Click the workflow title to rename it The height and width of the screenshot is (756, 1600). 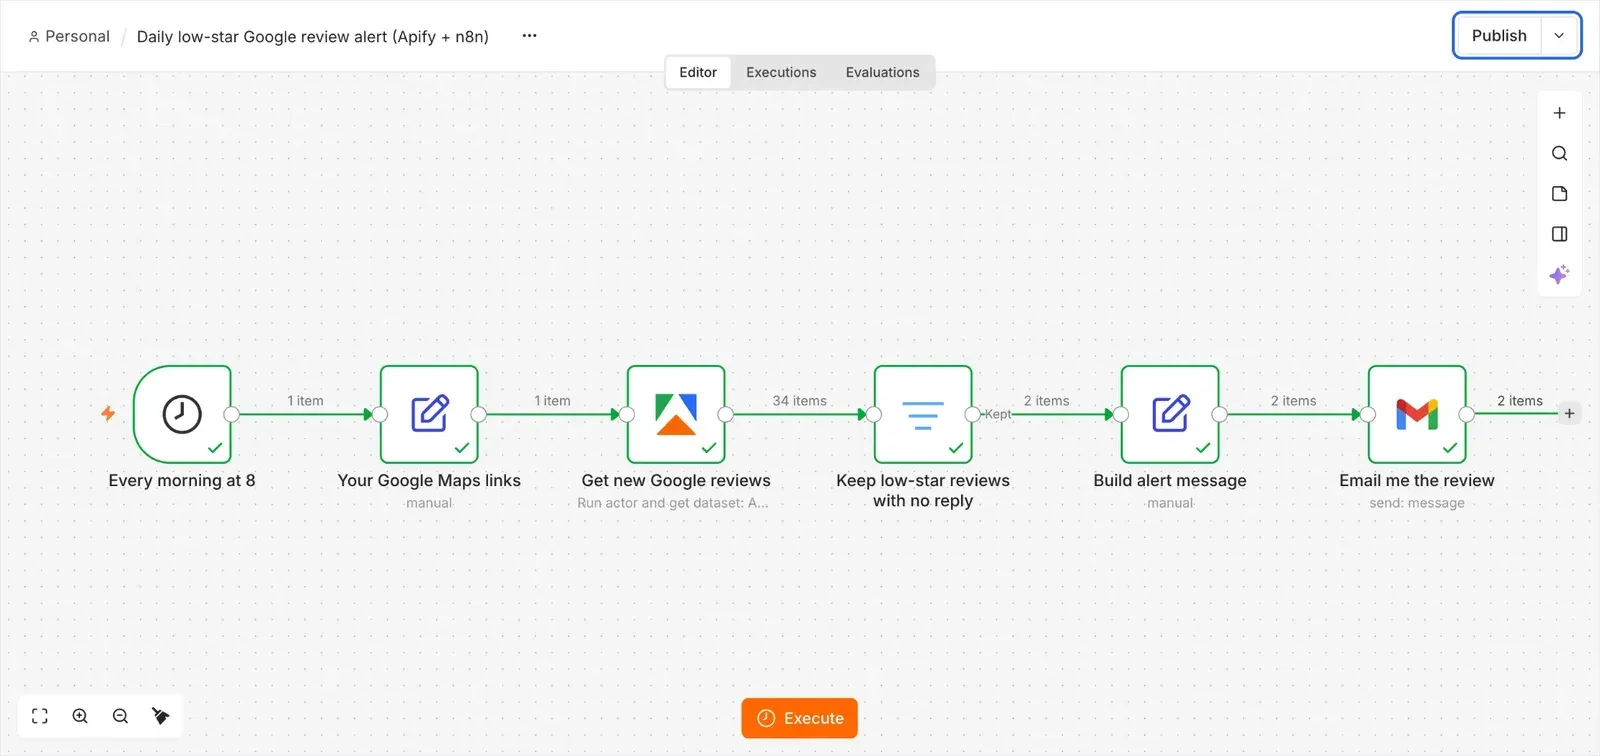click(x=313, y=37)
